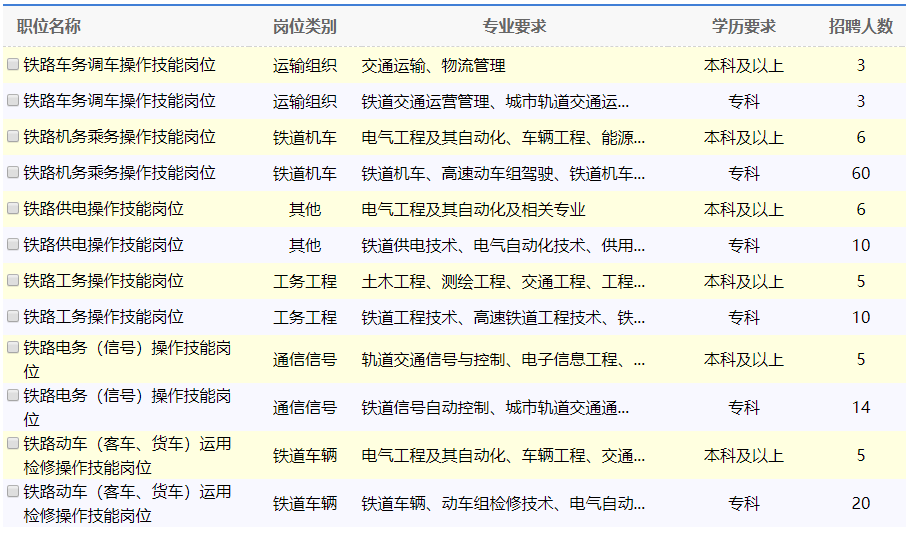This screenshot has height=536, width=906.
Task: Select checkbox for 铁路供电 position recruiting 10 people
Action: coord(13,244)
